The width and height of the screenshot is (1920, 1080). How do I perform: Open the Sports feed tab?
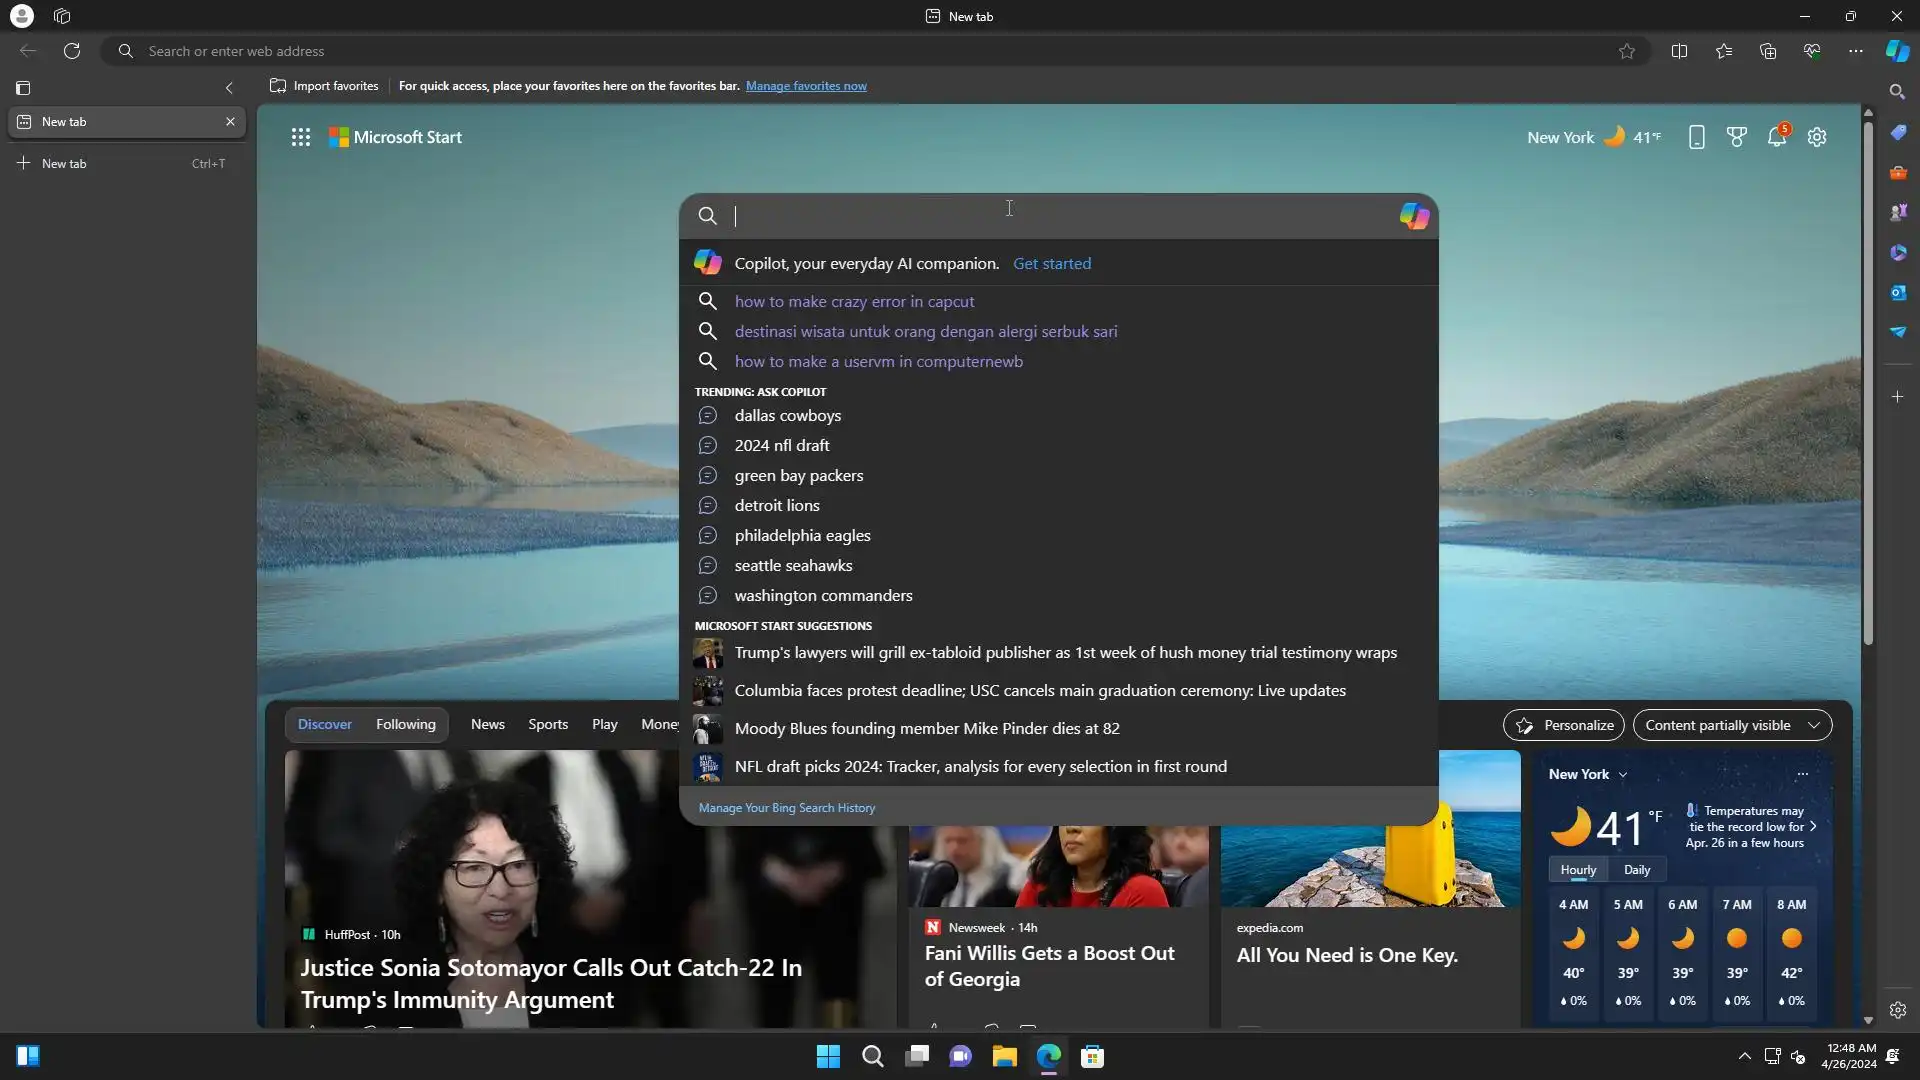(547, 724)
